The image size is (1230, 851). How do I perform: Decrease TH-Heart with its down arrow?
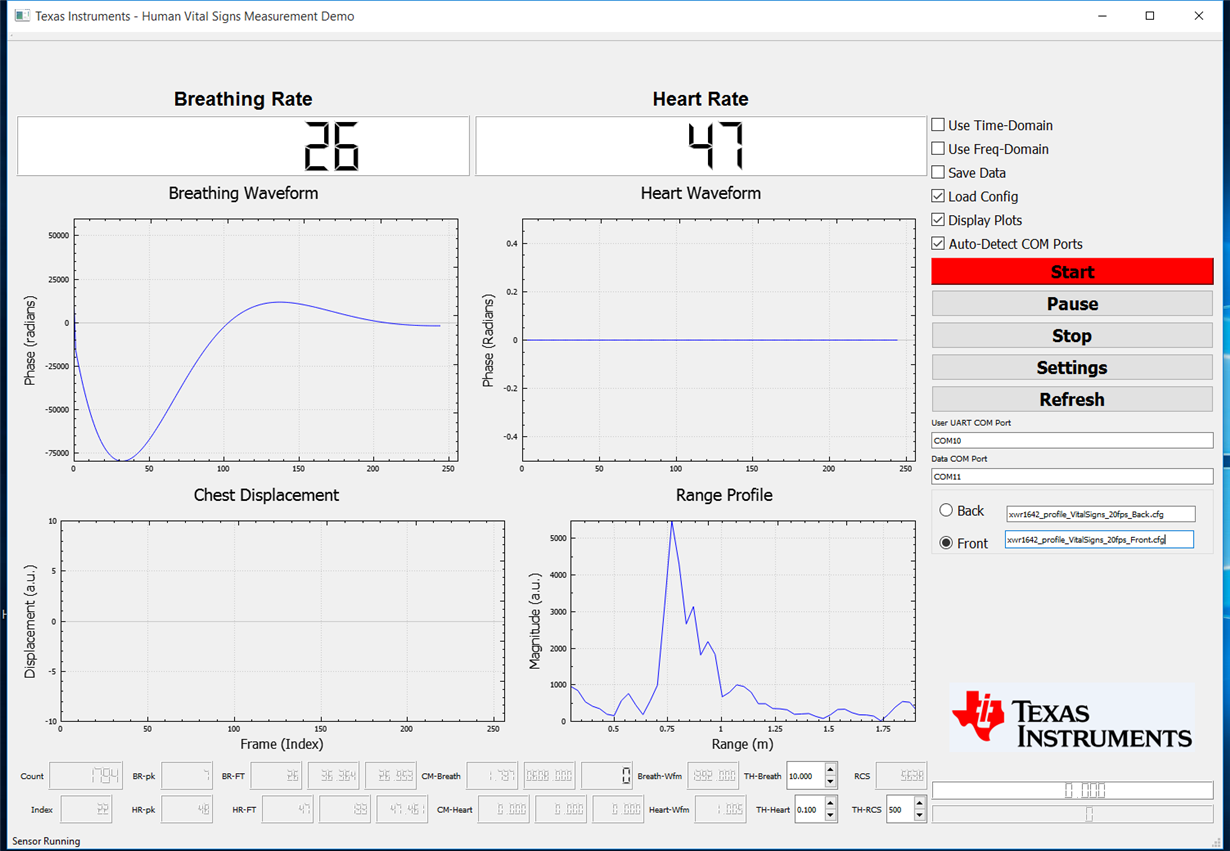point(830,815)
